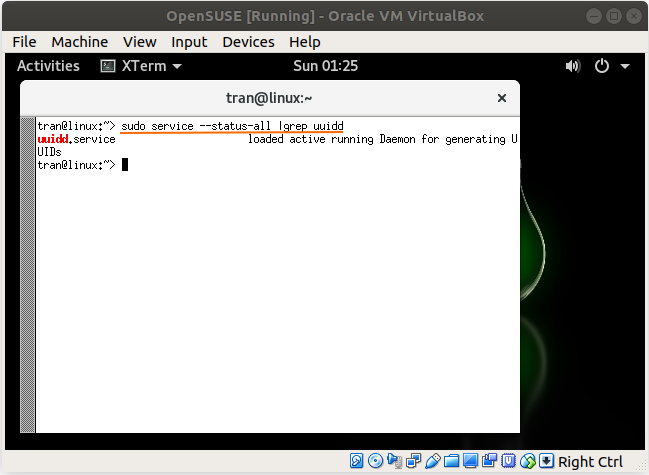Click the red uuidd match in output
649x475 pixels.
[x=53, y=139]
